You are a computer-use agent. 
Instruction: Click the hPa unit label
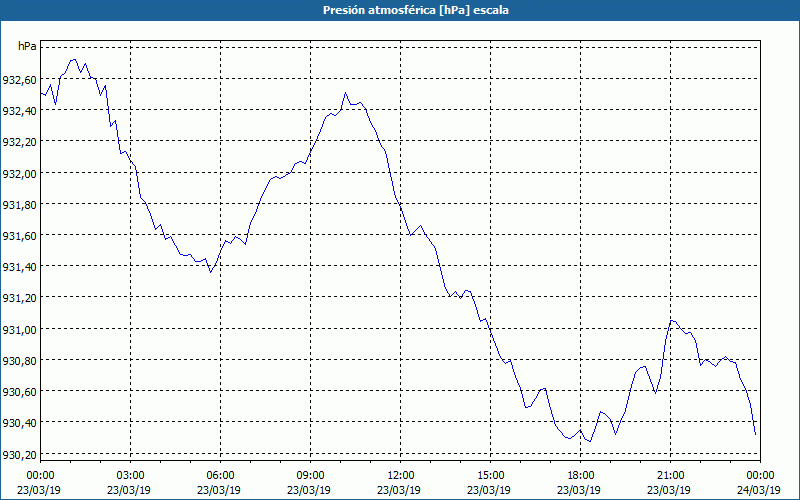(27, 46)
